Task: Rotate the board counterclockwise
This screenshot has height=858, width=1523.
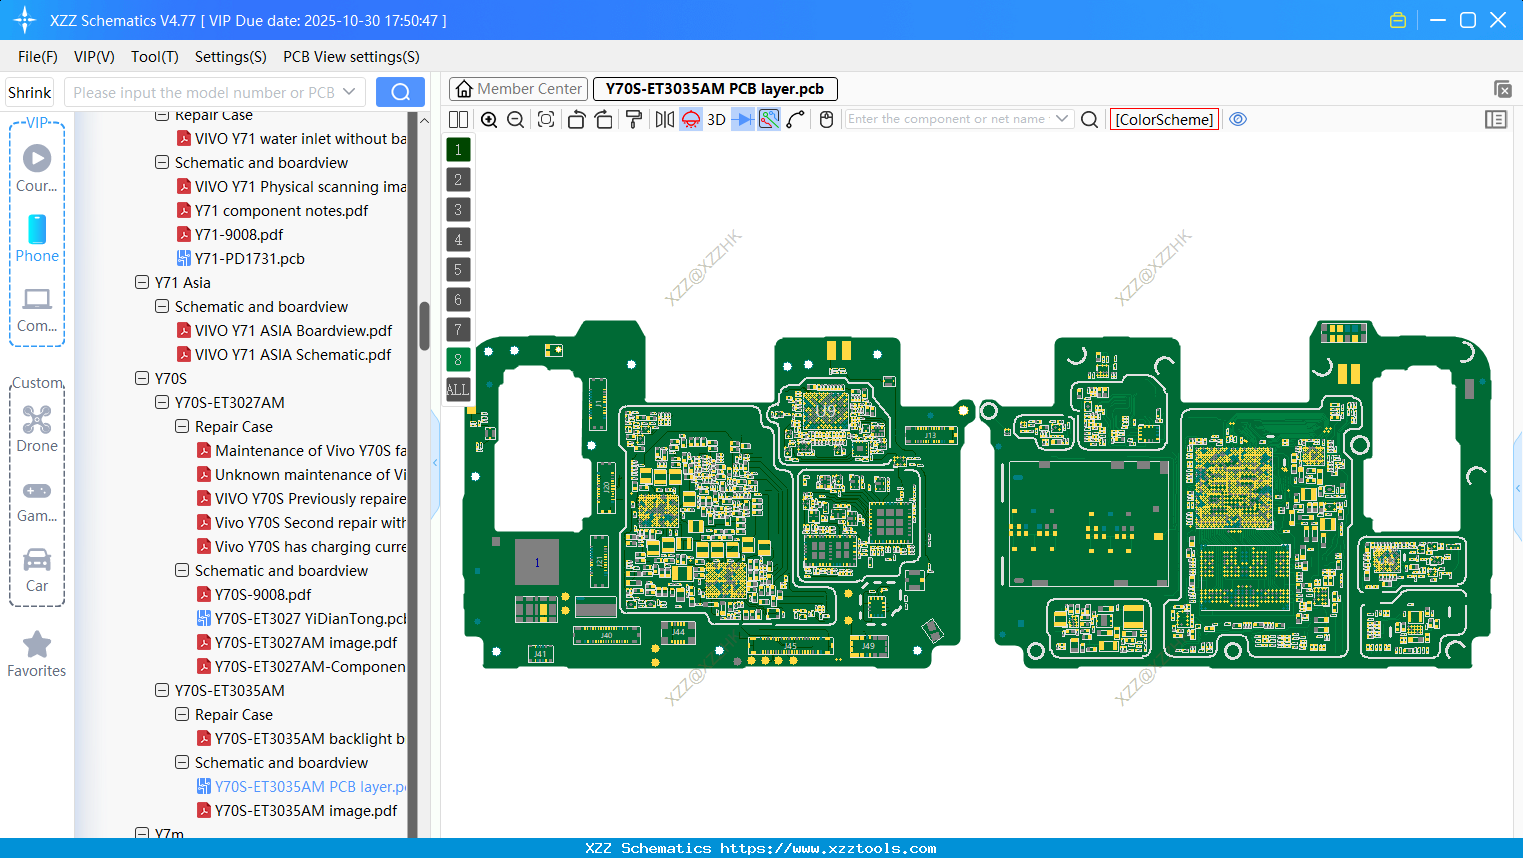Action: click(x=577, y=119)
